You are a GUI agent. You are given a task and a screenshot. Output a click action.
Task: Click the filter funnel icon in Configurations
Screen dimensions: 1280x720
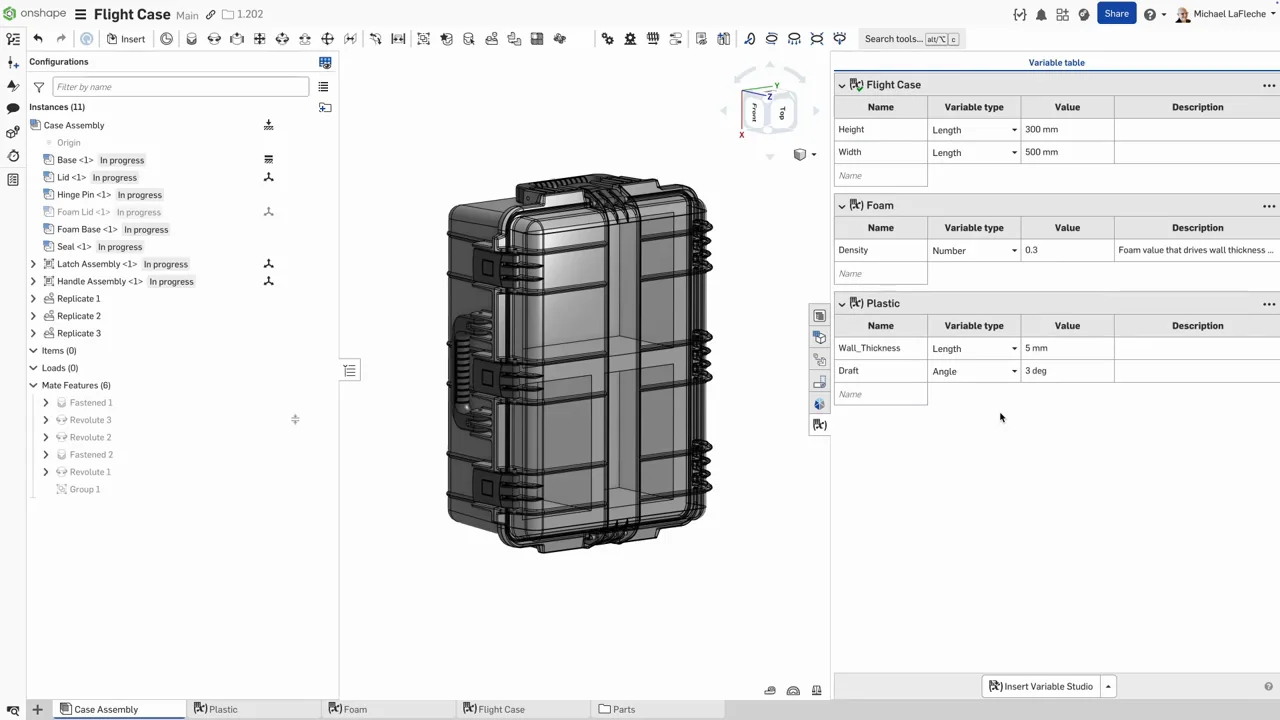pyautogui.click(x=39, y=87)
